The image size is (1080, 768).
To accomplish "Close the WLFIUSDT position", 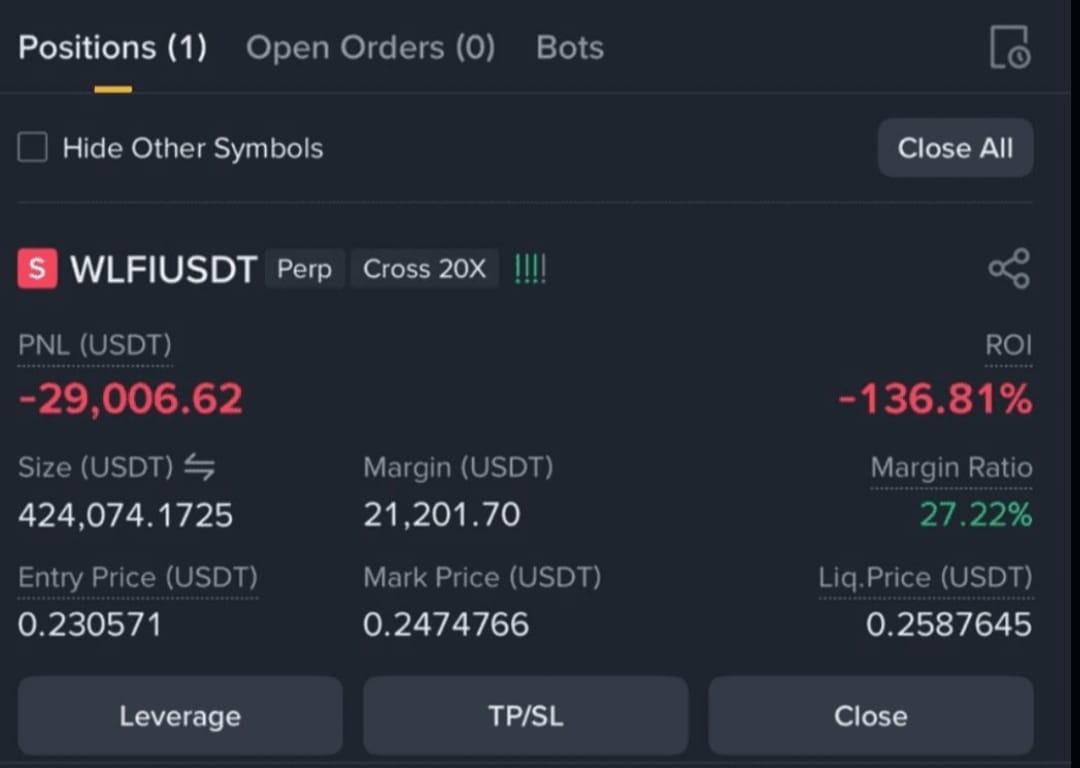I will (x=871, y=716).
